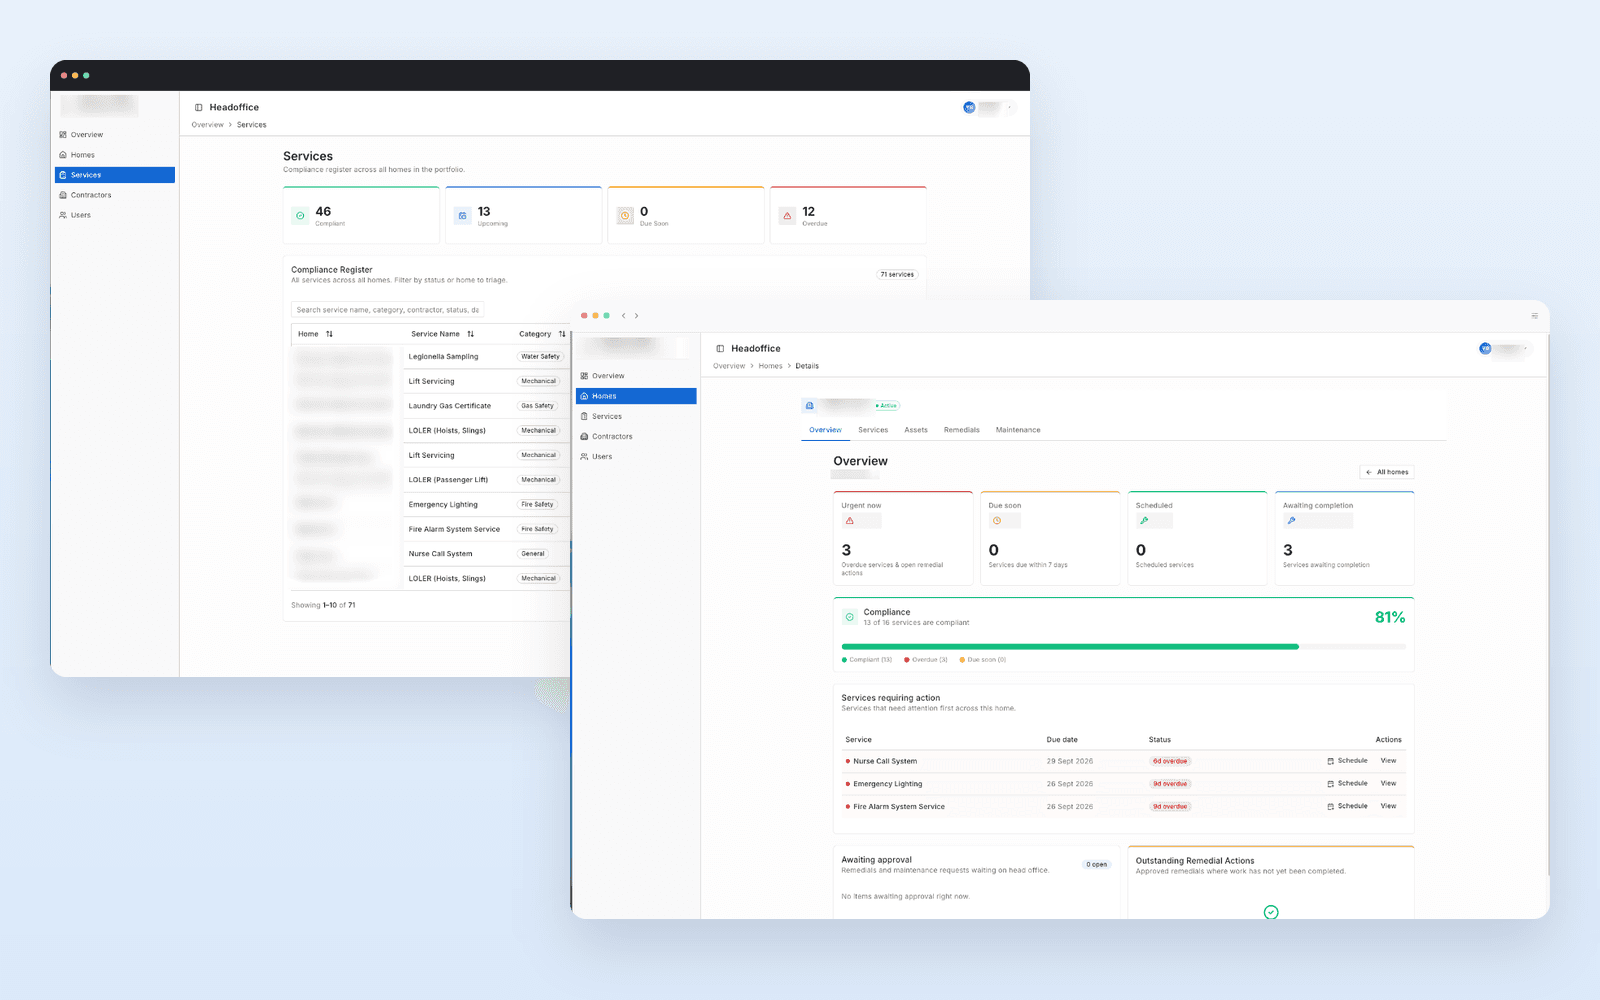1600x1000 pixels.
Task: Schedule the Emergency Lighting service
Action: 1347,784
